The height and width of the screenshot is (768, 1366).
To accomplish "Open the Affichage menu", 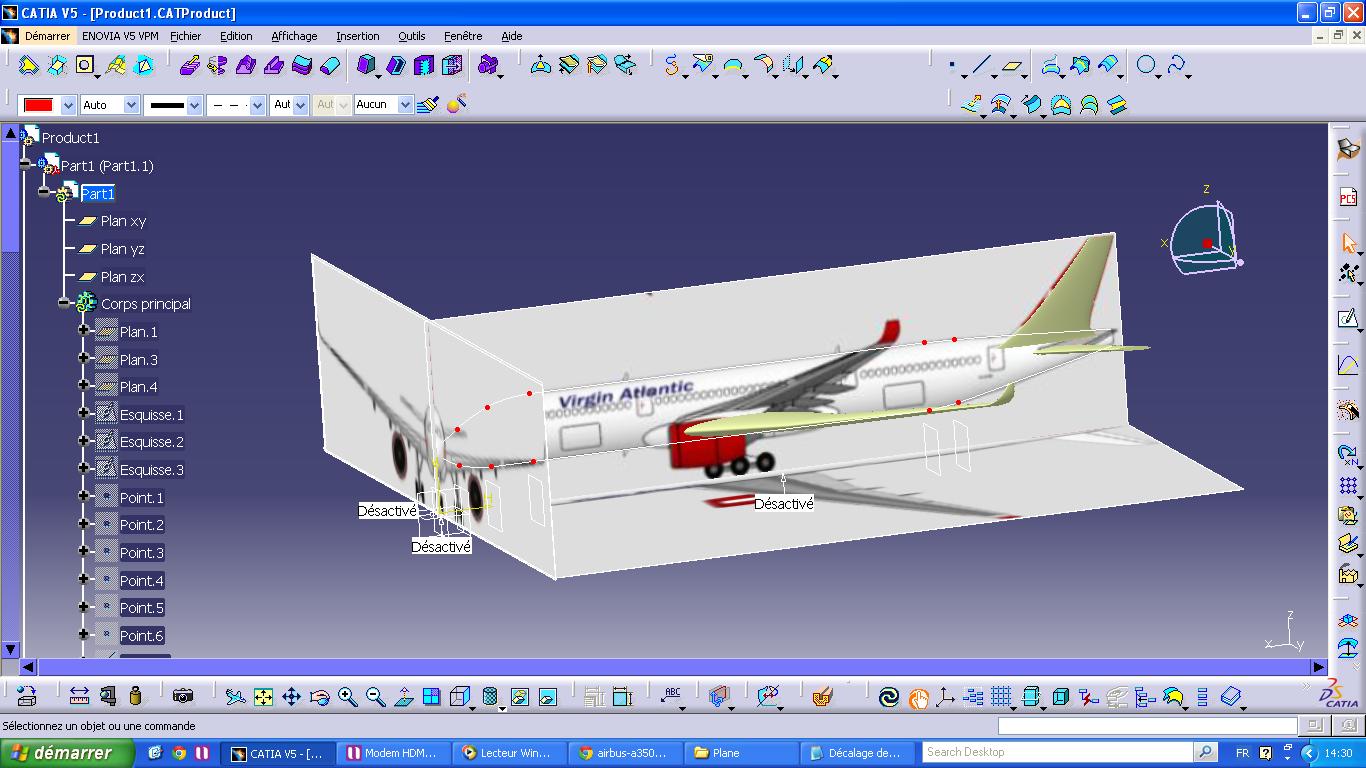I will pos(294,36).
